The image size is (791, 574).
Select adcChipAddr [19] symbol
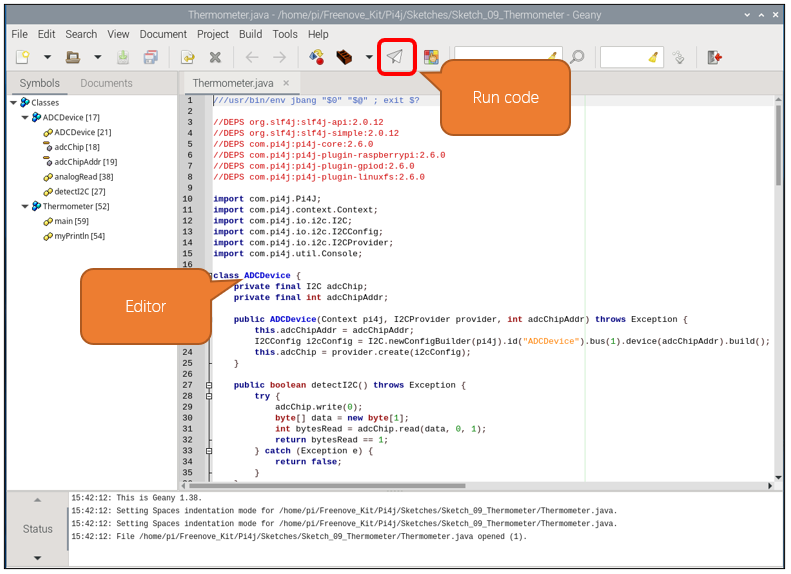pos(86,162)
